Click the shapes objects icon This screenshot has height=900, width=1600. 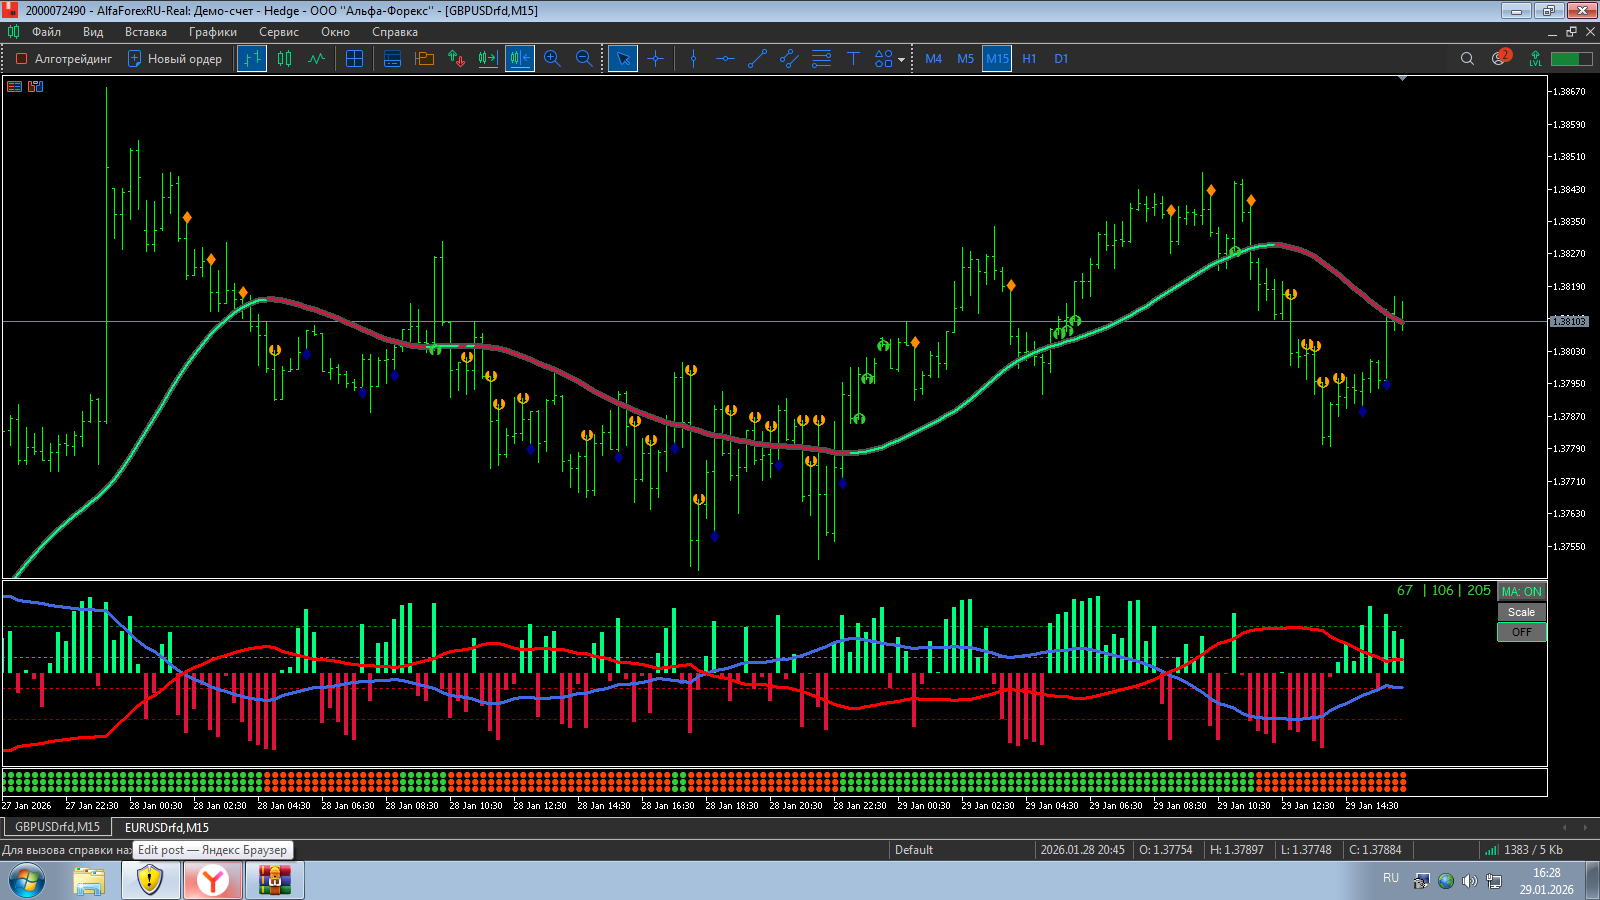pyautogui.click(x=883, y=59)
